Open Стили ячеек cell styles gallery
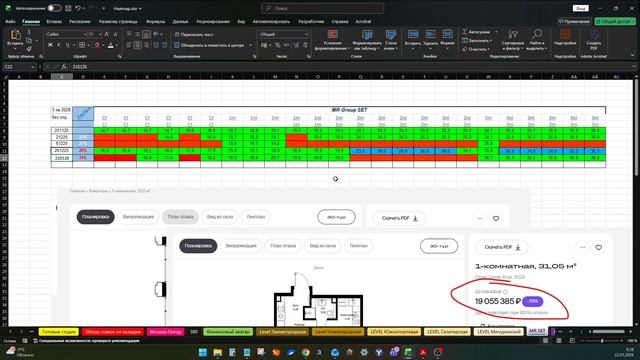 391,40
